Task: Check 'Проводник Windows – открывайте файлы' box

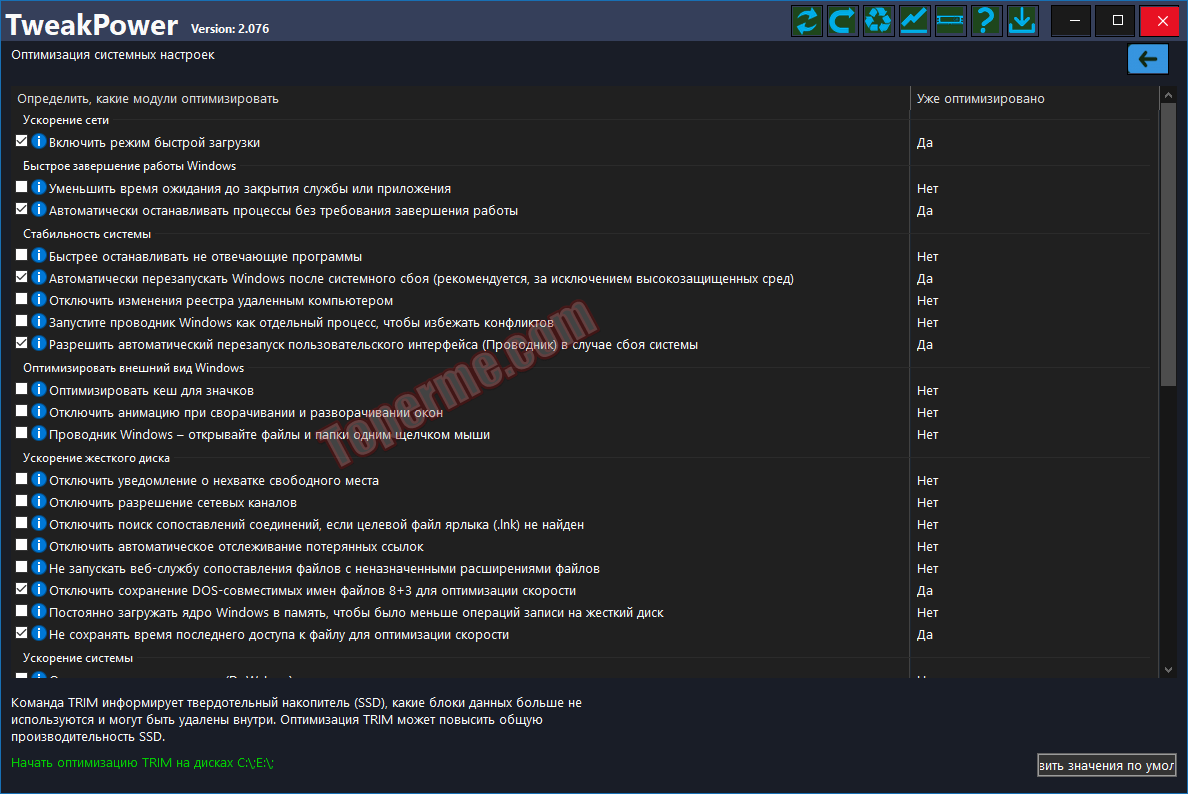Action: click(x=21, y=433)
